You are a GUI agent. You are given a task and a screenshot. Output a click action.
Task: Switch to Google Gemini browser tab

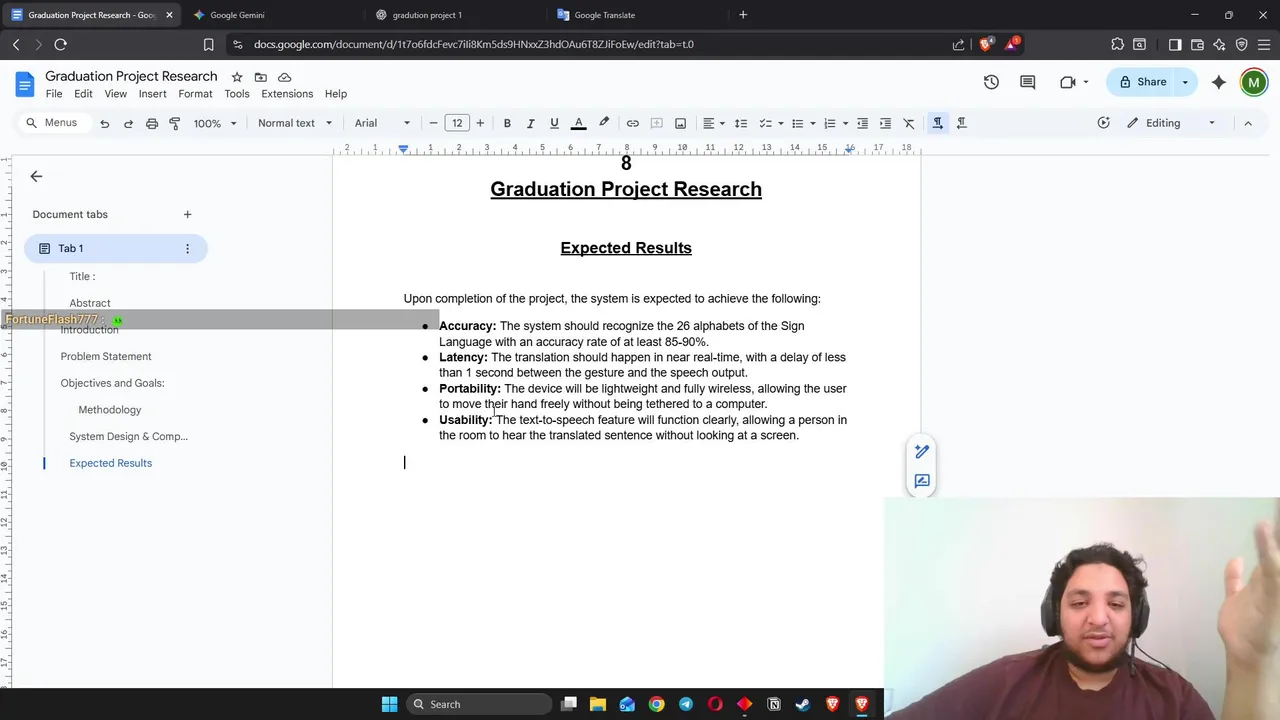tap(270, 15)
